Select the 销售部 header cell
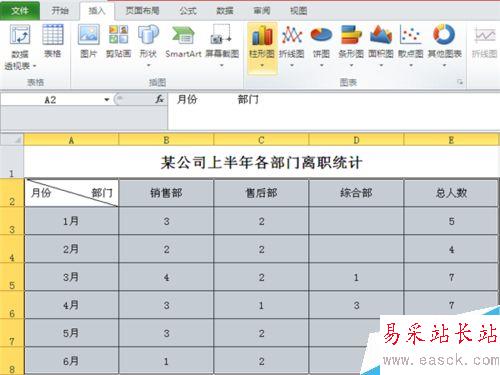Viewport: 500px width, 375px height. 166,193
